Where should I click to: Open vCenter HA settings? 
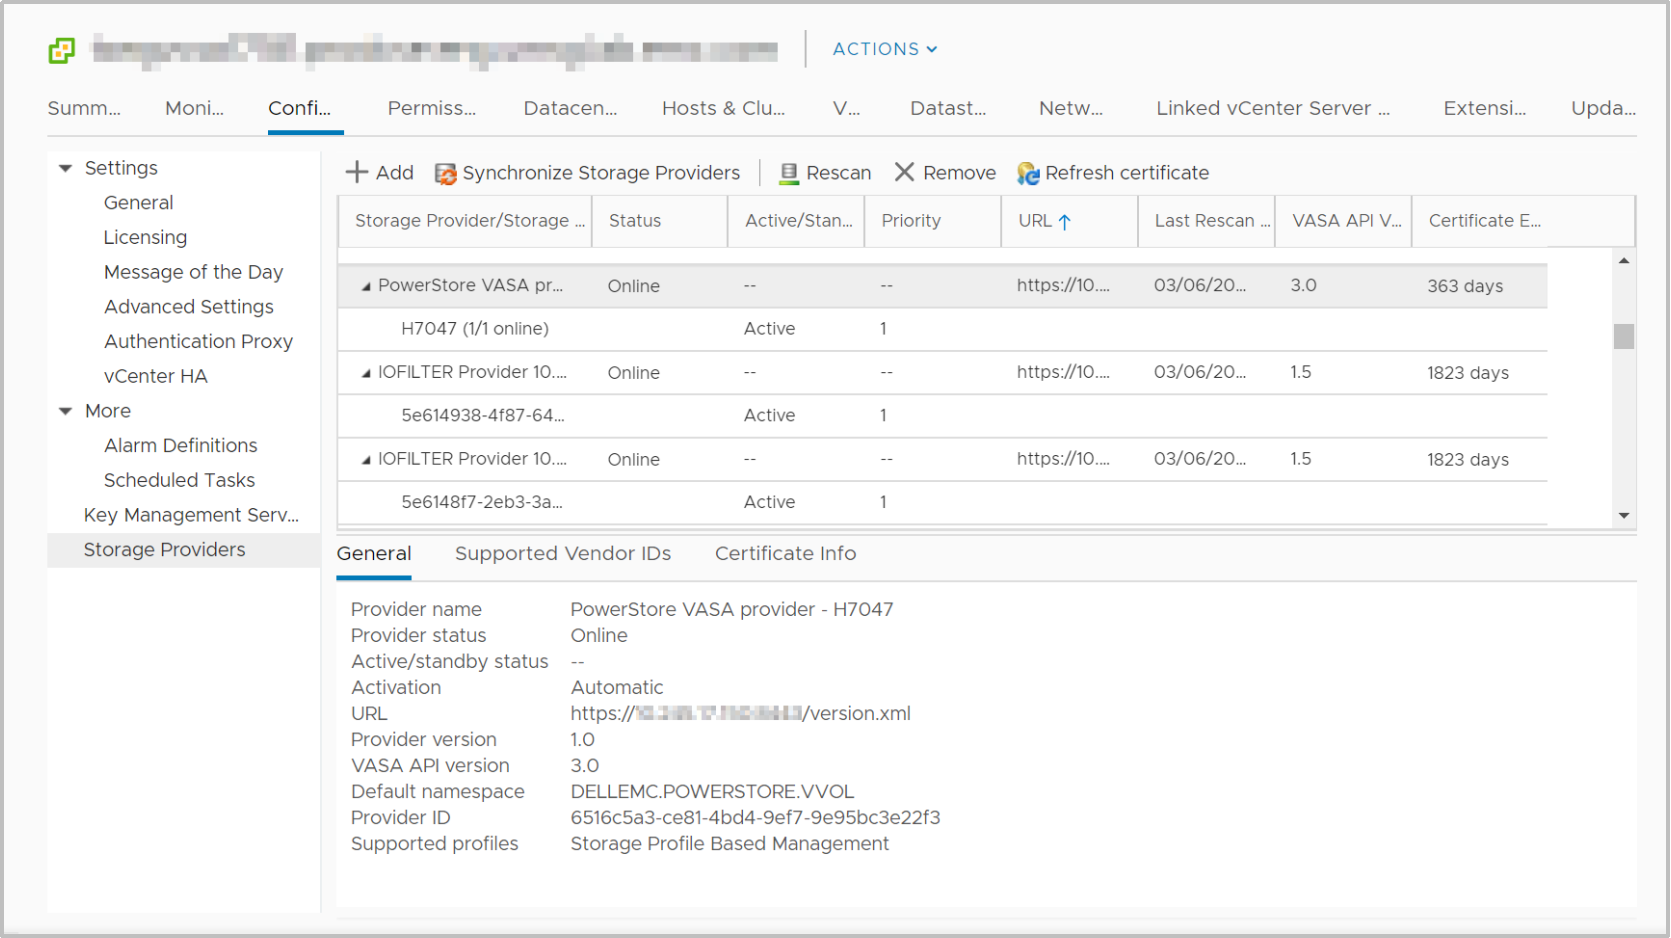pos(155,377)
